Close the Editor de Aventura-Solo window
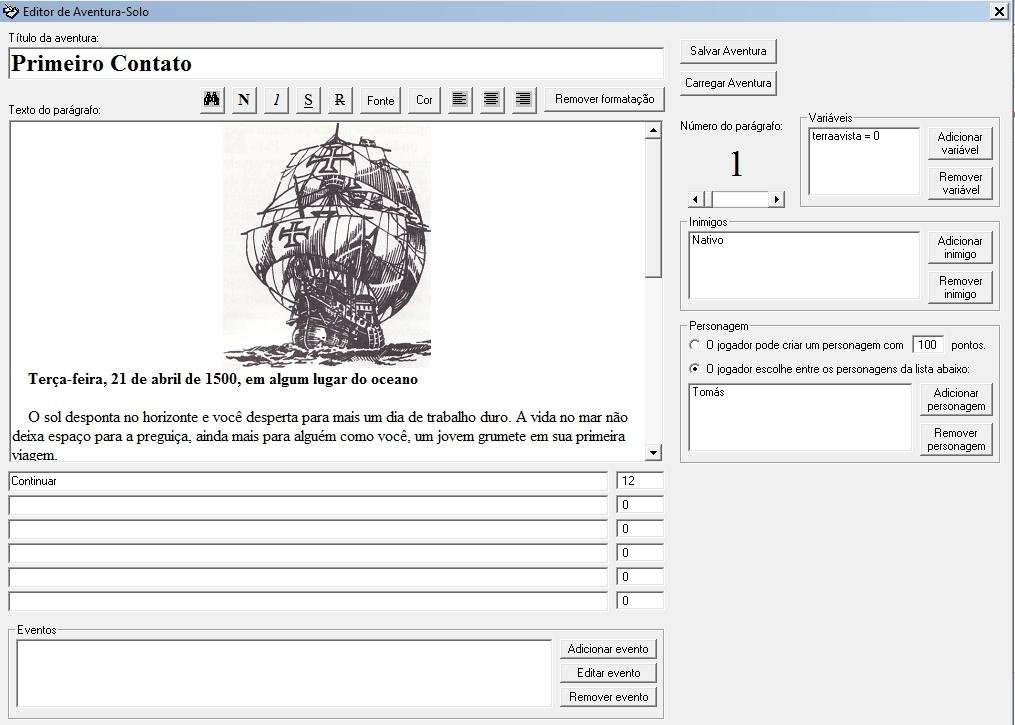 (x=999, y=11)
